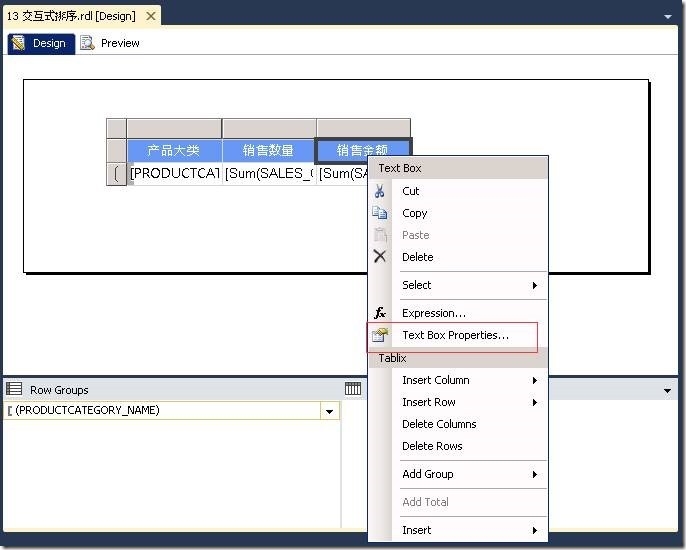Click the Copy icon in context menu
686x550 pixels.
(x=379, y=213)
